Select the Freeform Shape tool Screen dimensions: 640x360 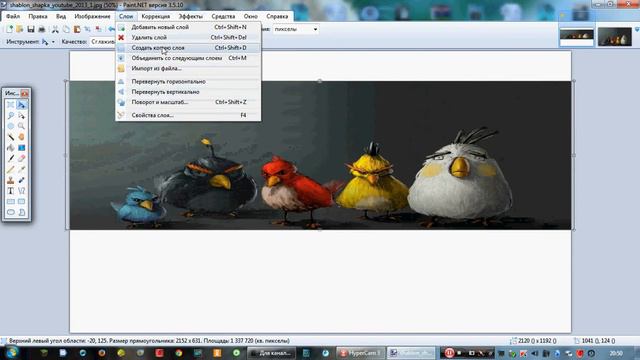point(21,212)
